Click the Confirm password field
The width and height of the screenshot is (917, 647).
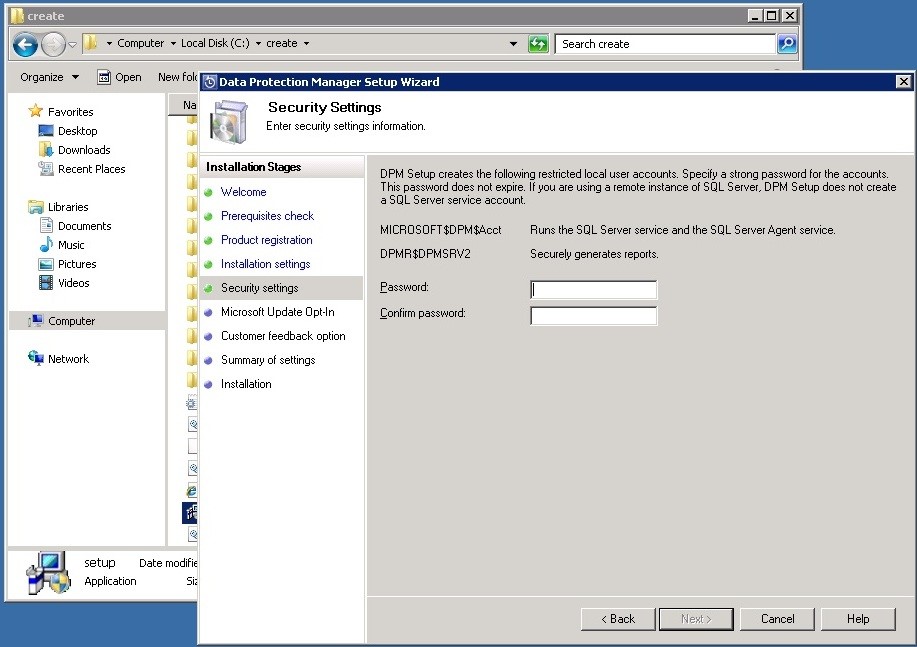pyautogui.click(x=593, y=316)
